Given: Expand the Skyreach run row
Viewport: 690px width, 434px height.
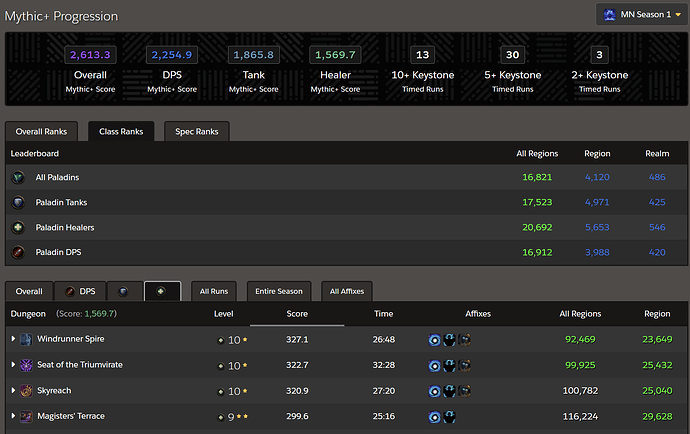Looking at the screenshot, I should coord(13,390).
